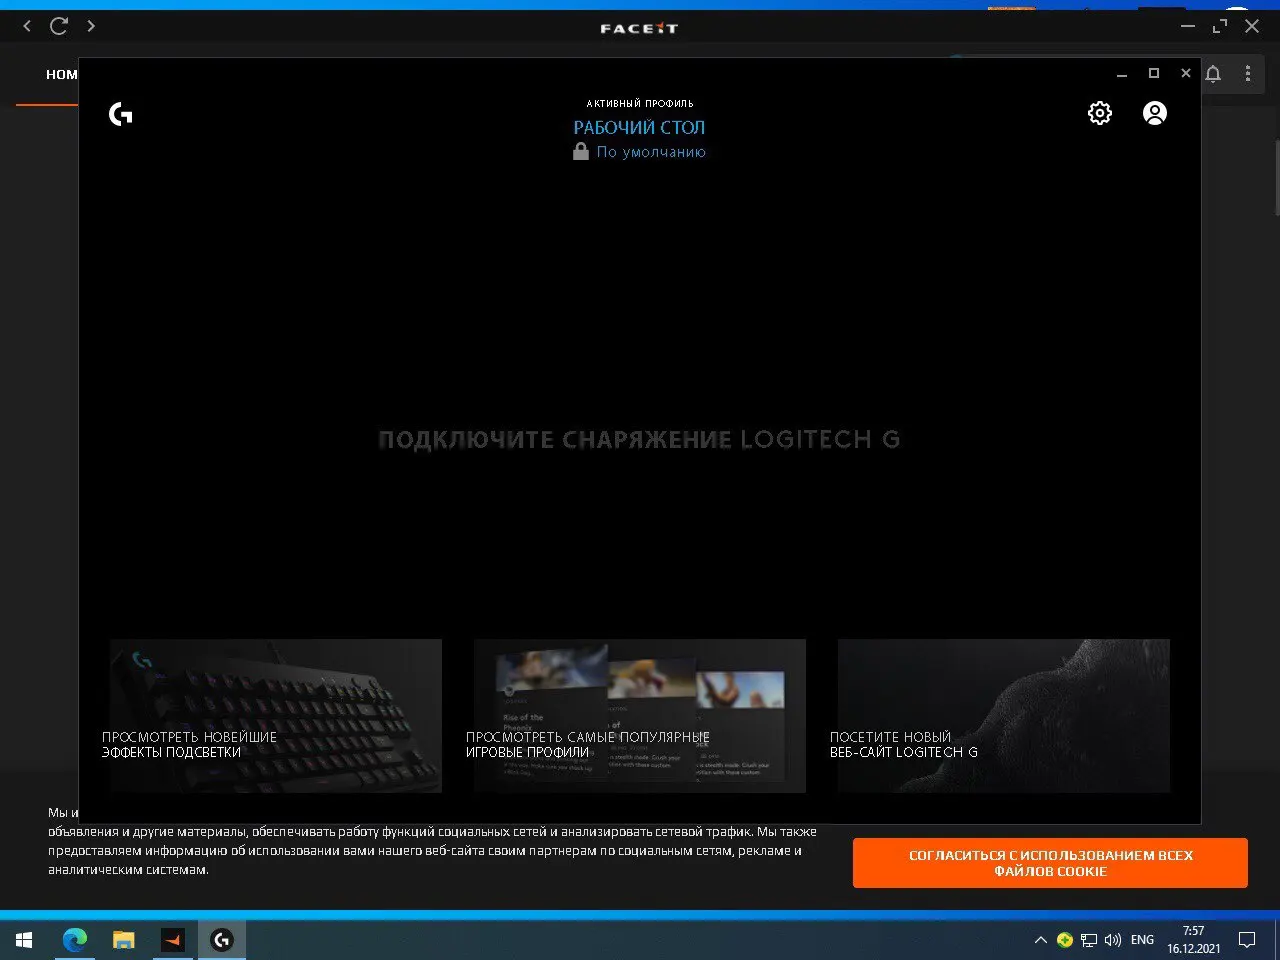
Task: Open FACEIT notifications bell
Action: (x=1213, y=74)
